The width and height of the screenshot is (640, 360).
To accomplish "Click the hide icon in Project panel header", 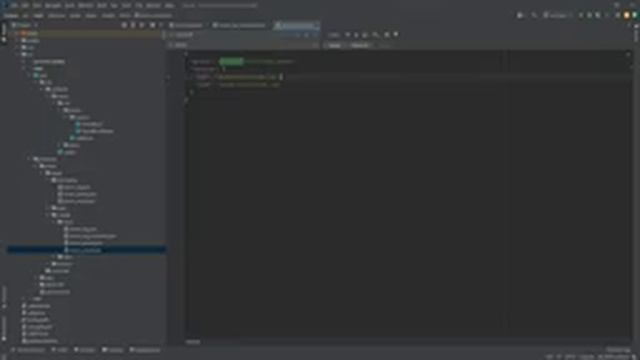I will [x=160, y=25].
